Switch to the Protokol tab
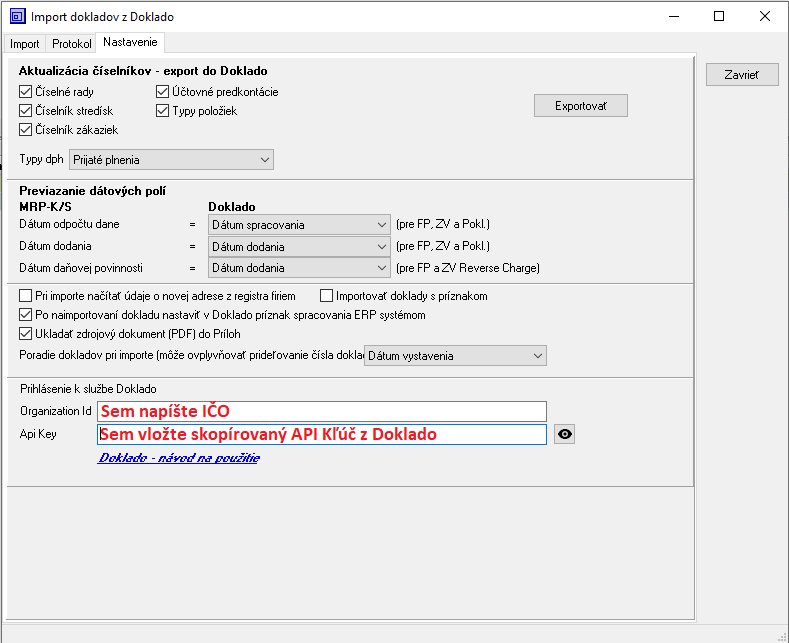Image resolution: width=789 pixels, height=643 pixels. pyautogui.click(x=71, y=44)
